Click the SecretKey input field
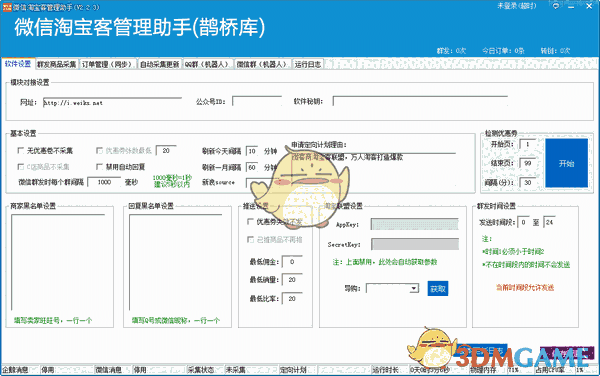This screenshot has height=376, width=600. [x=415, y=244]
